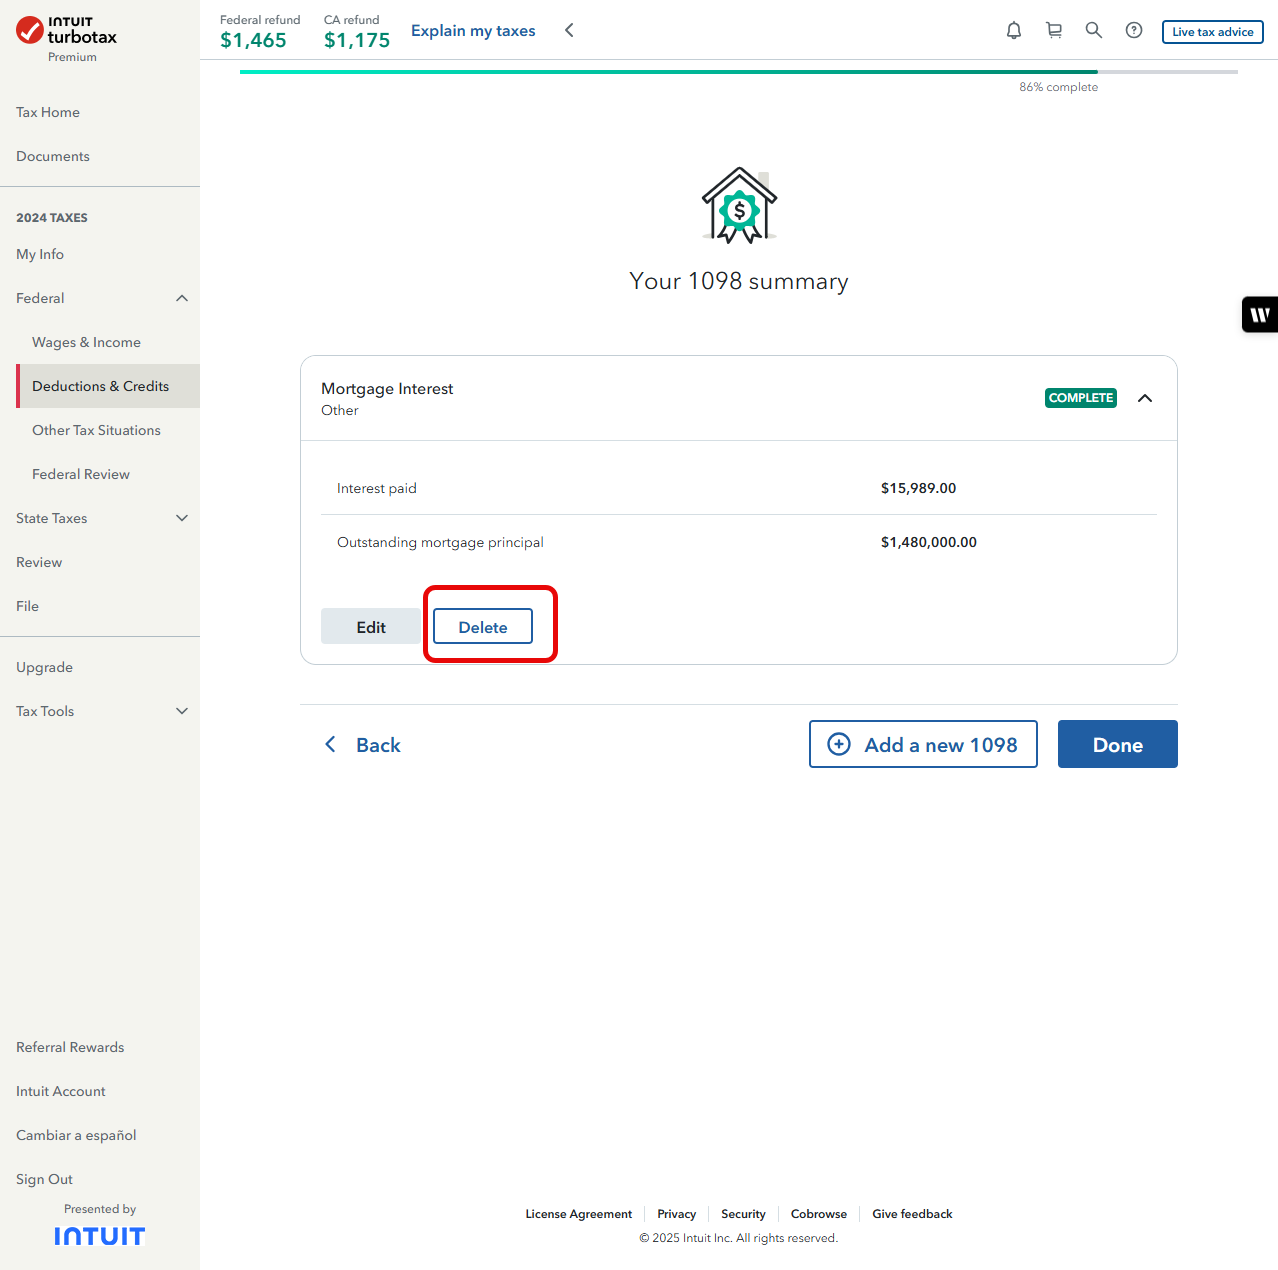Delete the Mortgage Interest entry
The width and height of the screenshot is (1278, 1270).
pyautogui.click(x=483, y=627)
